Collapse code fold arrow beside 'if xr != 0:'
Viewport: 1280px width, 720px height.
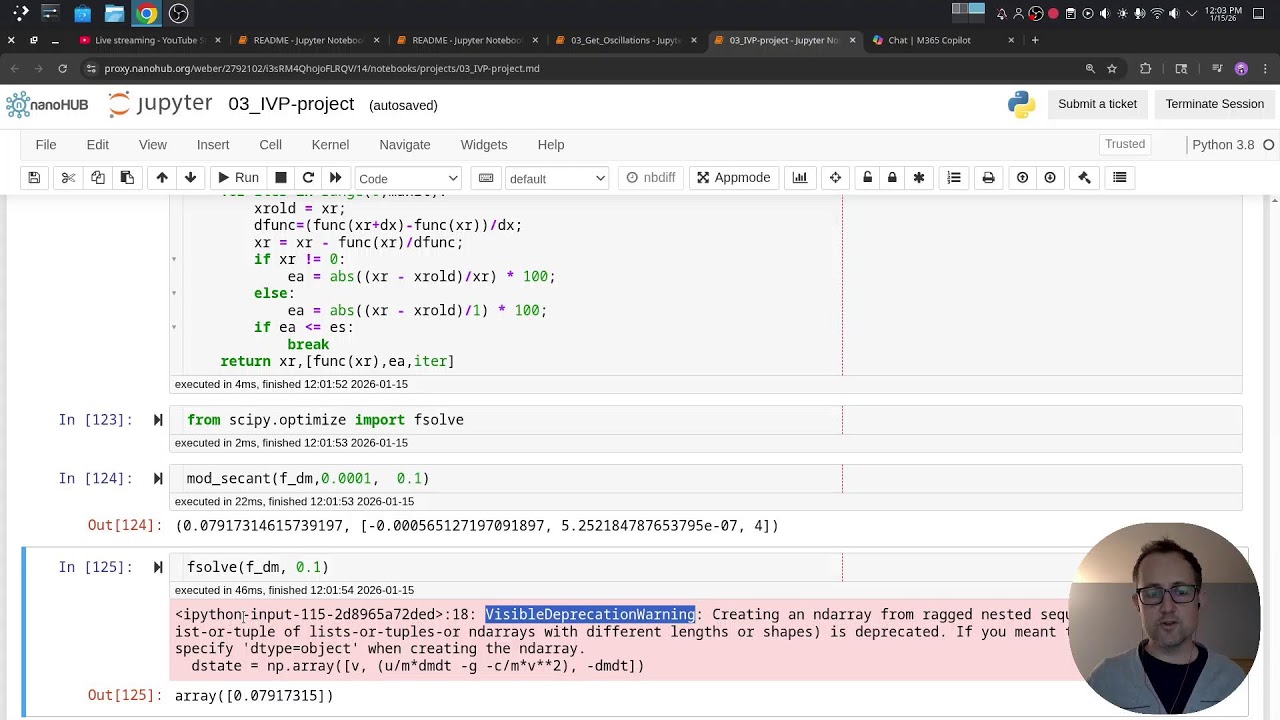pyautogui.click(x=174, y=259)
